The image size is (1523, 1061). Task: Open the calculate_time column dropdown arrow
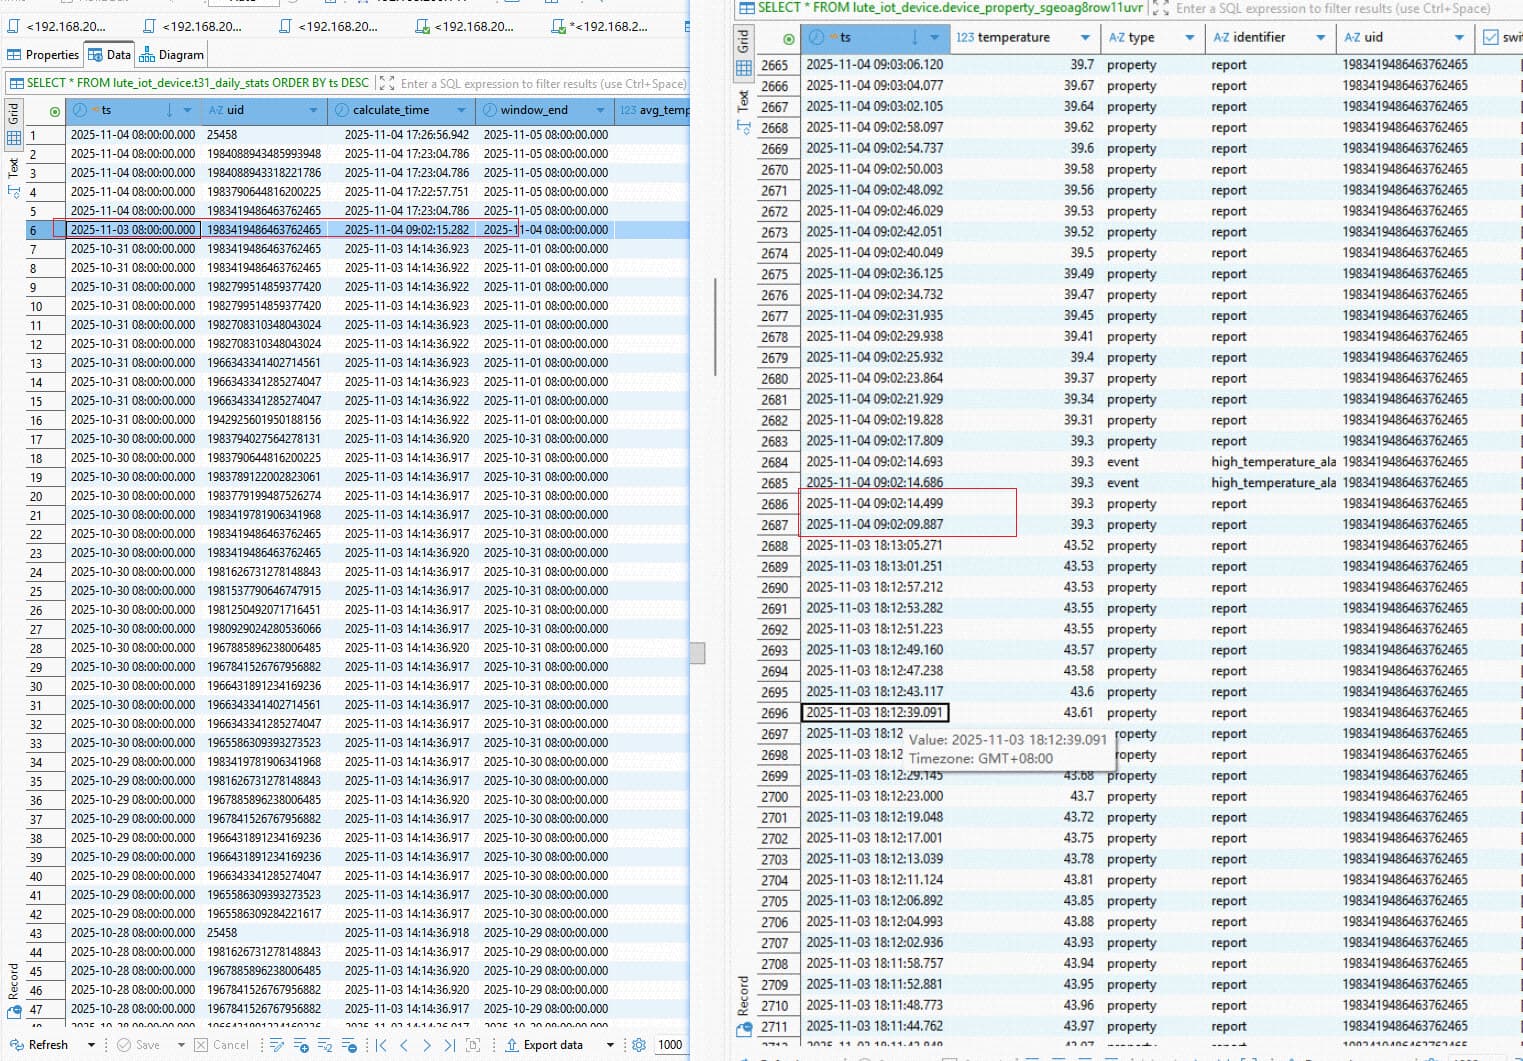point(461,110)
